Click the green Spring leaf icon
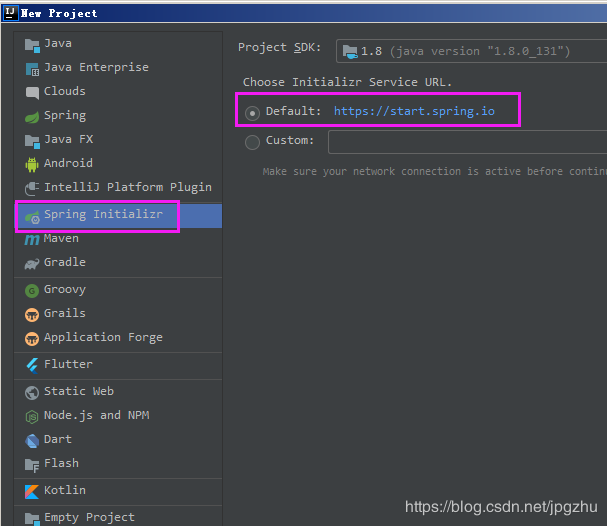Screen dimensions: 607x526 (32, 117)
